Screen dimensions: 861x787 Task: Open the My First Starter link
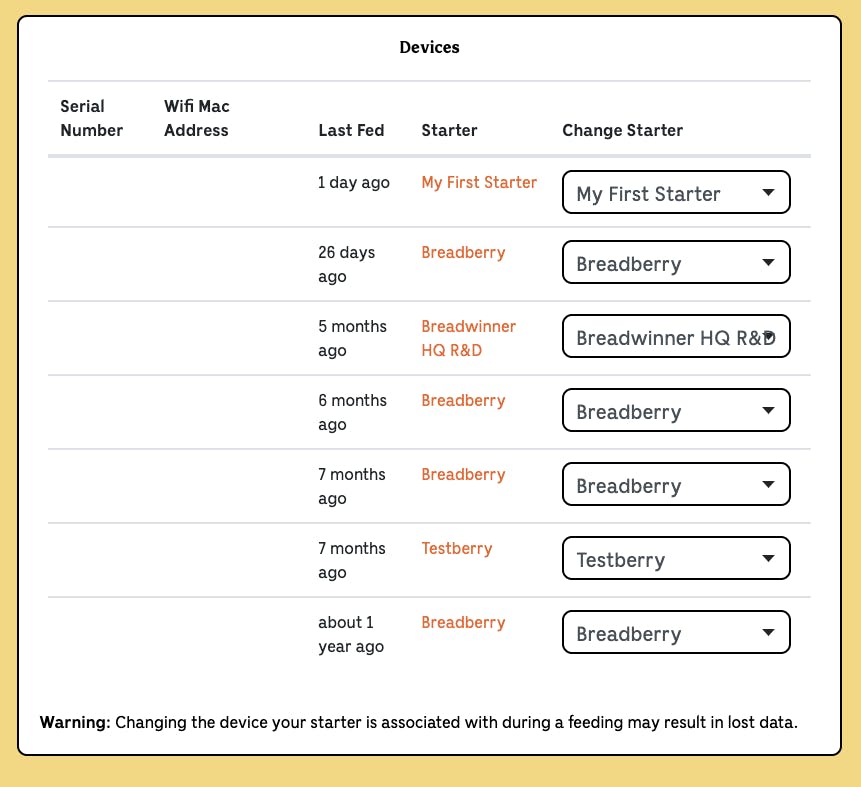pyautogui.click(x=479, y=183)
